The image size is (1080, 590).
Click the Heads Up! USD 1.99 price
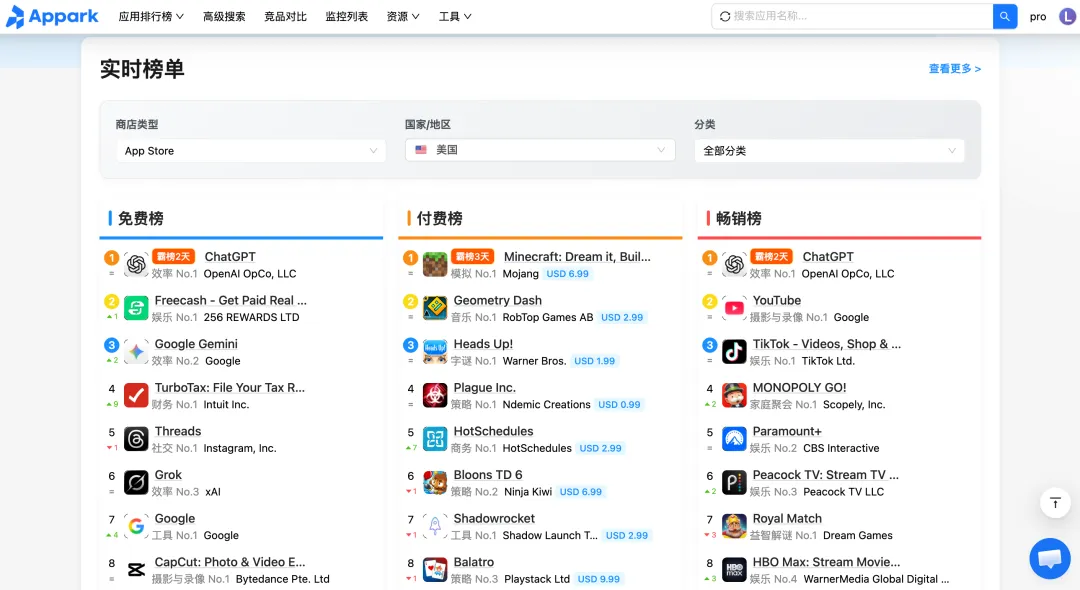594,361
